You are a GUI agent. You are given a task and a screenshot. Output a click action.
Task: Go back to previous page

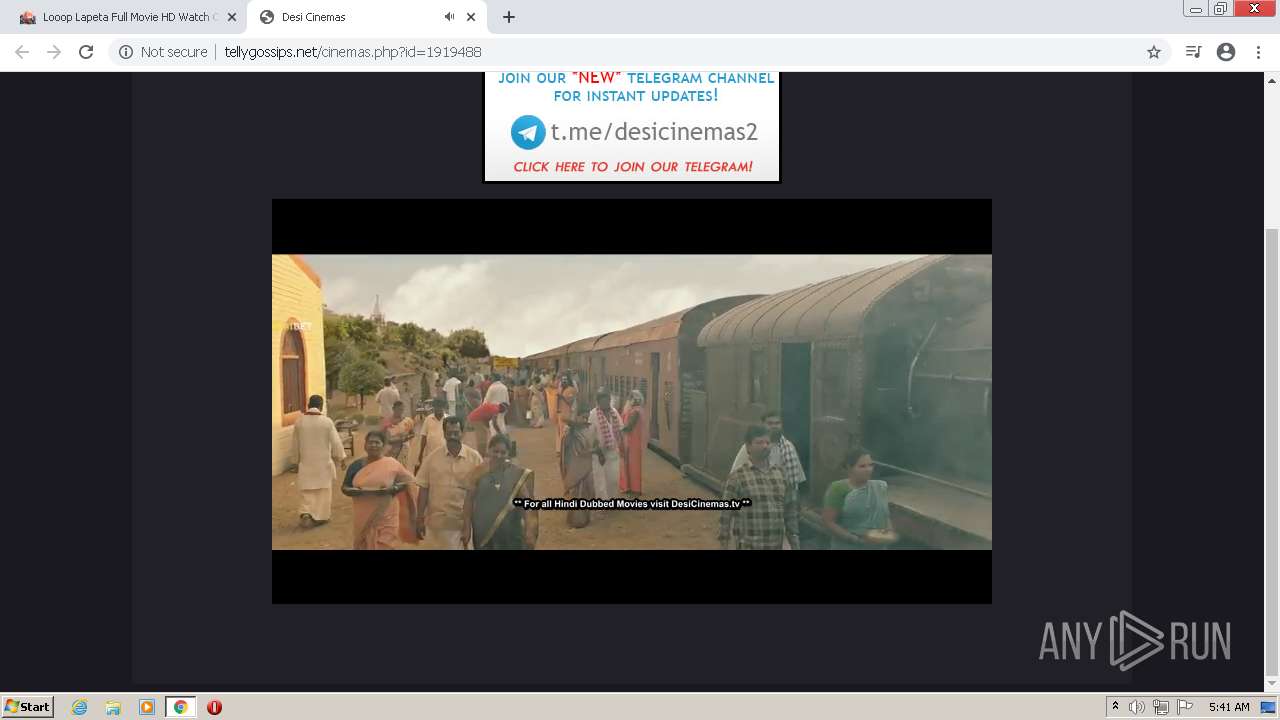(22, 52)
